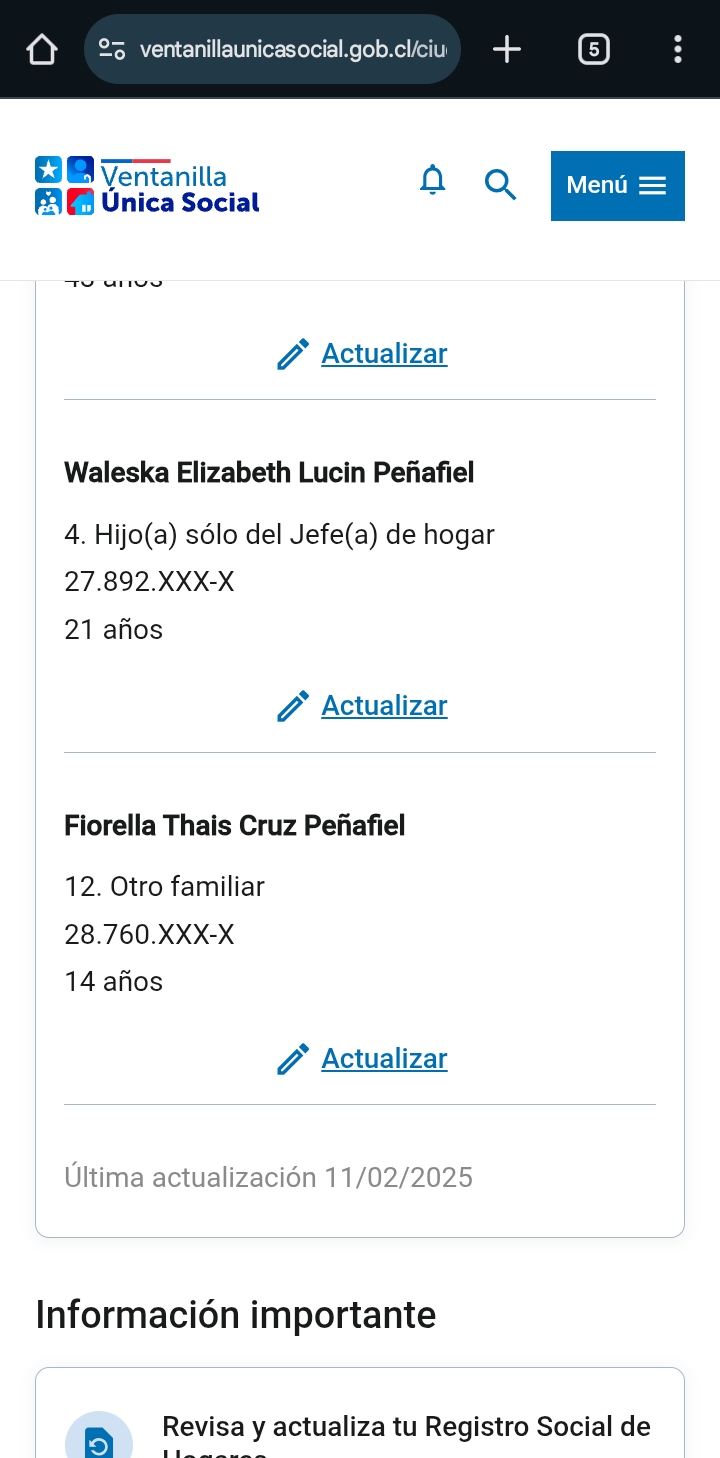Click Actualizar for Waleska Elizabeth Lucin Peñafiel

coord(384,706)
